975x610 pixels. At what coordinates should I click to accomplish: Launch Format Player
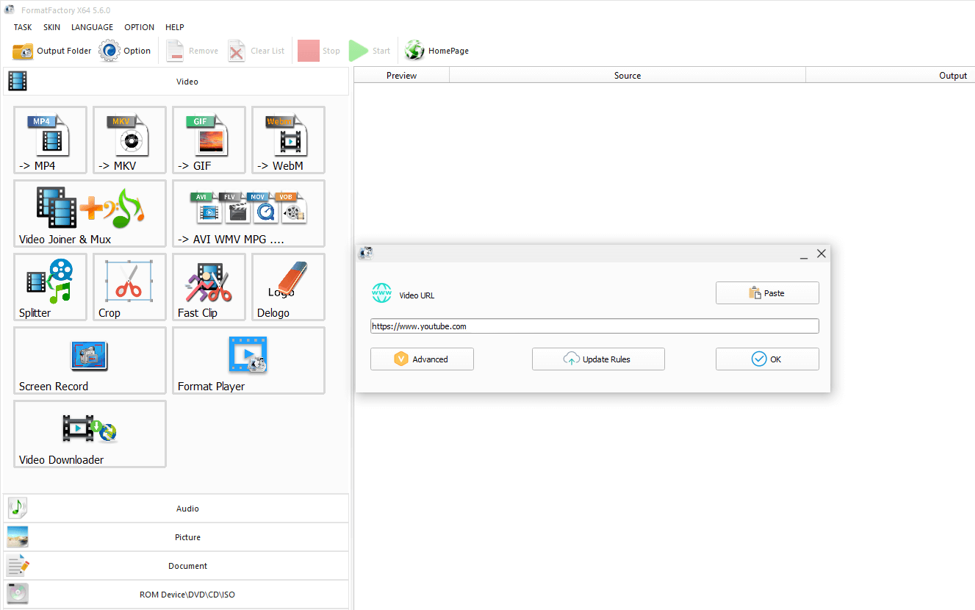point(249,361)
